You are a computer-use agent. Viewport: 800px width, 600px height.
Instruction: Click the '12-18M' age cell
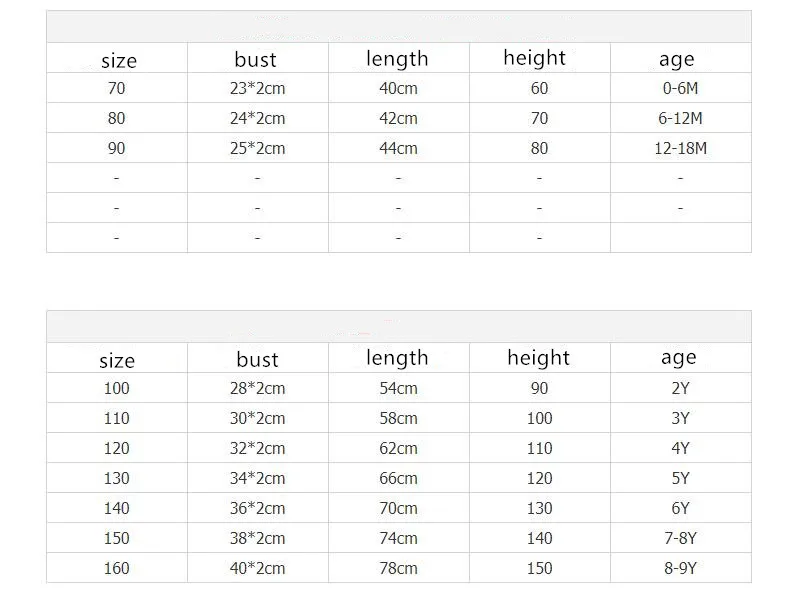(680, 148)
